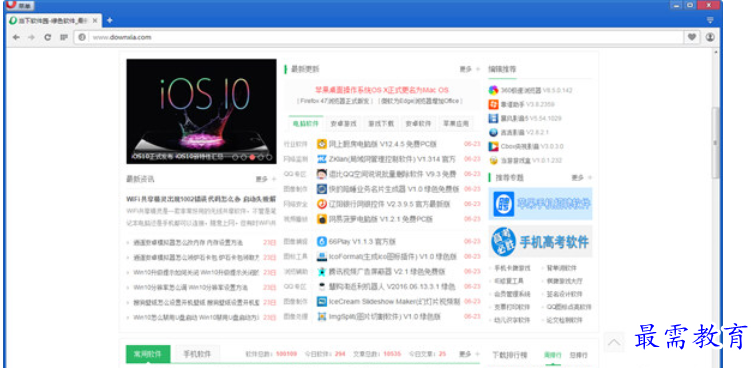Screen dimensions: 756x368
Task: Click the iOS 10 slideshow banner
Action: click(202, 111)
